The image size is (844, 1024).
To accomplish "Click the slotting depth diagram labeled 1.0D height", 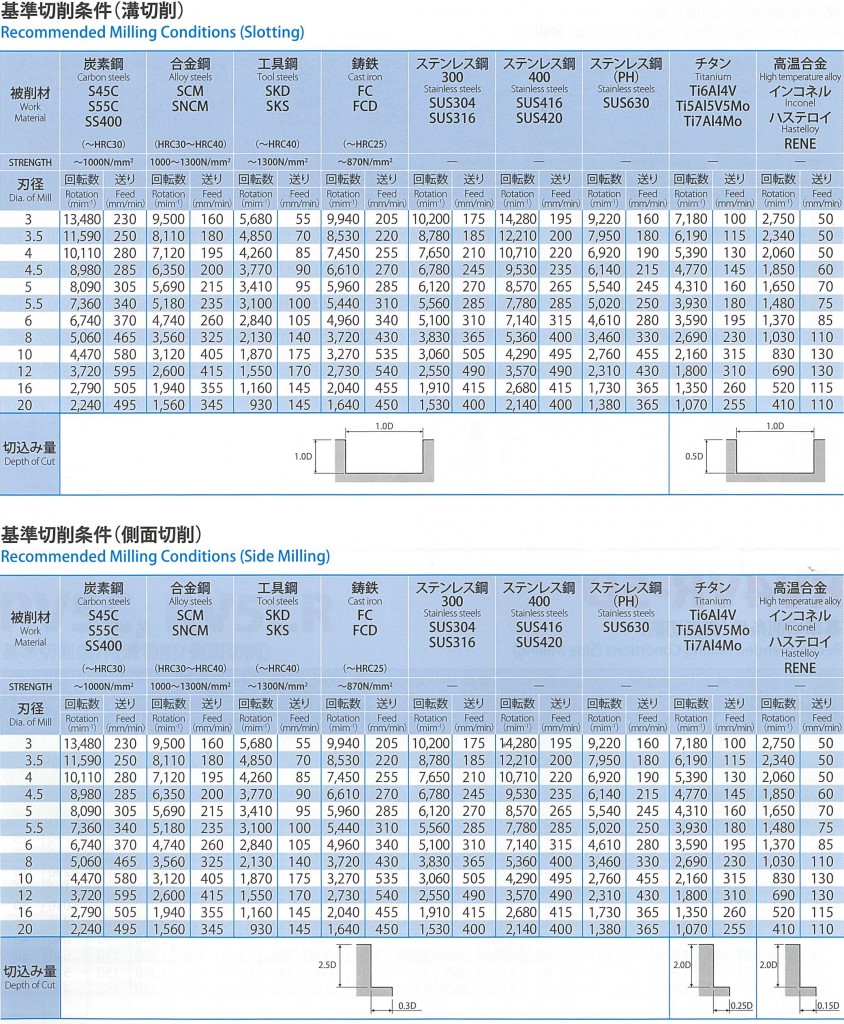I will point(377,454).
